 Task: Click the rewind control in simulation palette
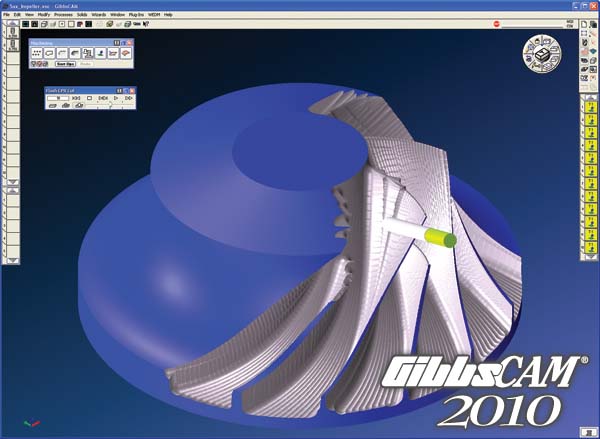[x=76, y=98]
